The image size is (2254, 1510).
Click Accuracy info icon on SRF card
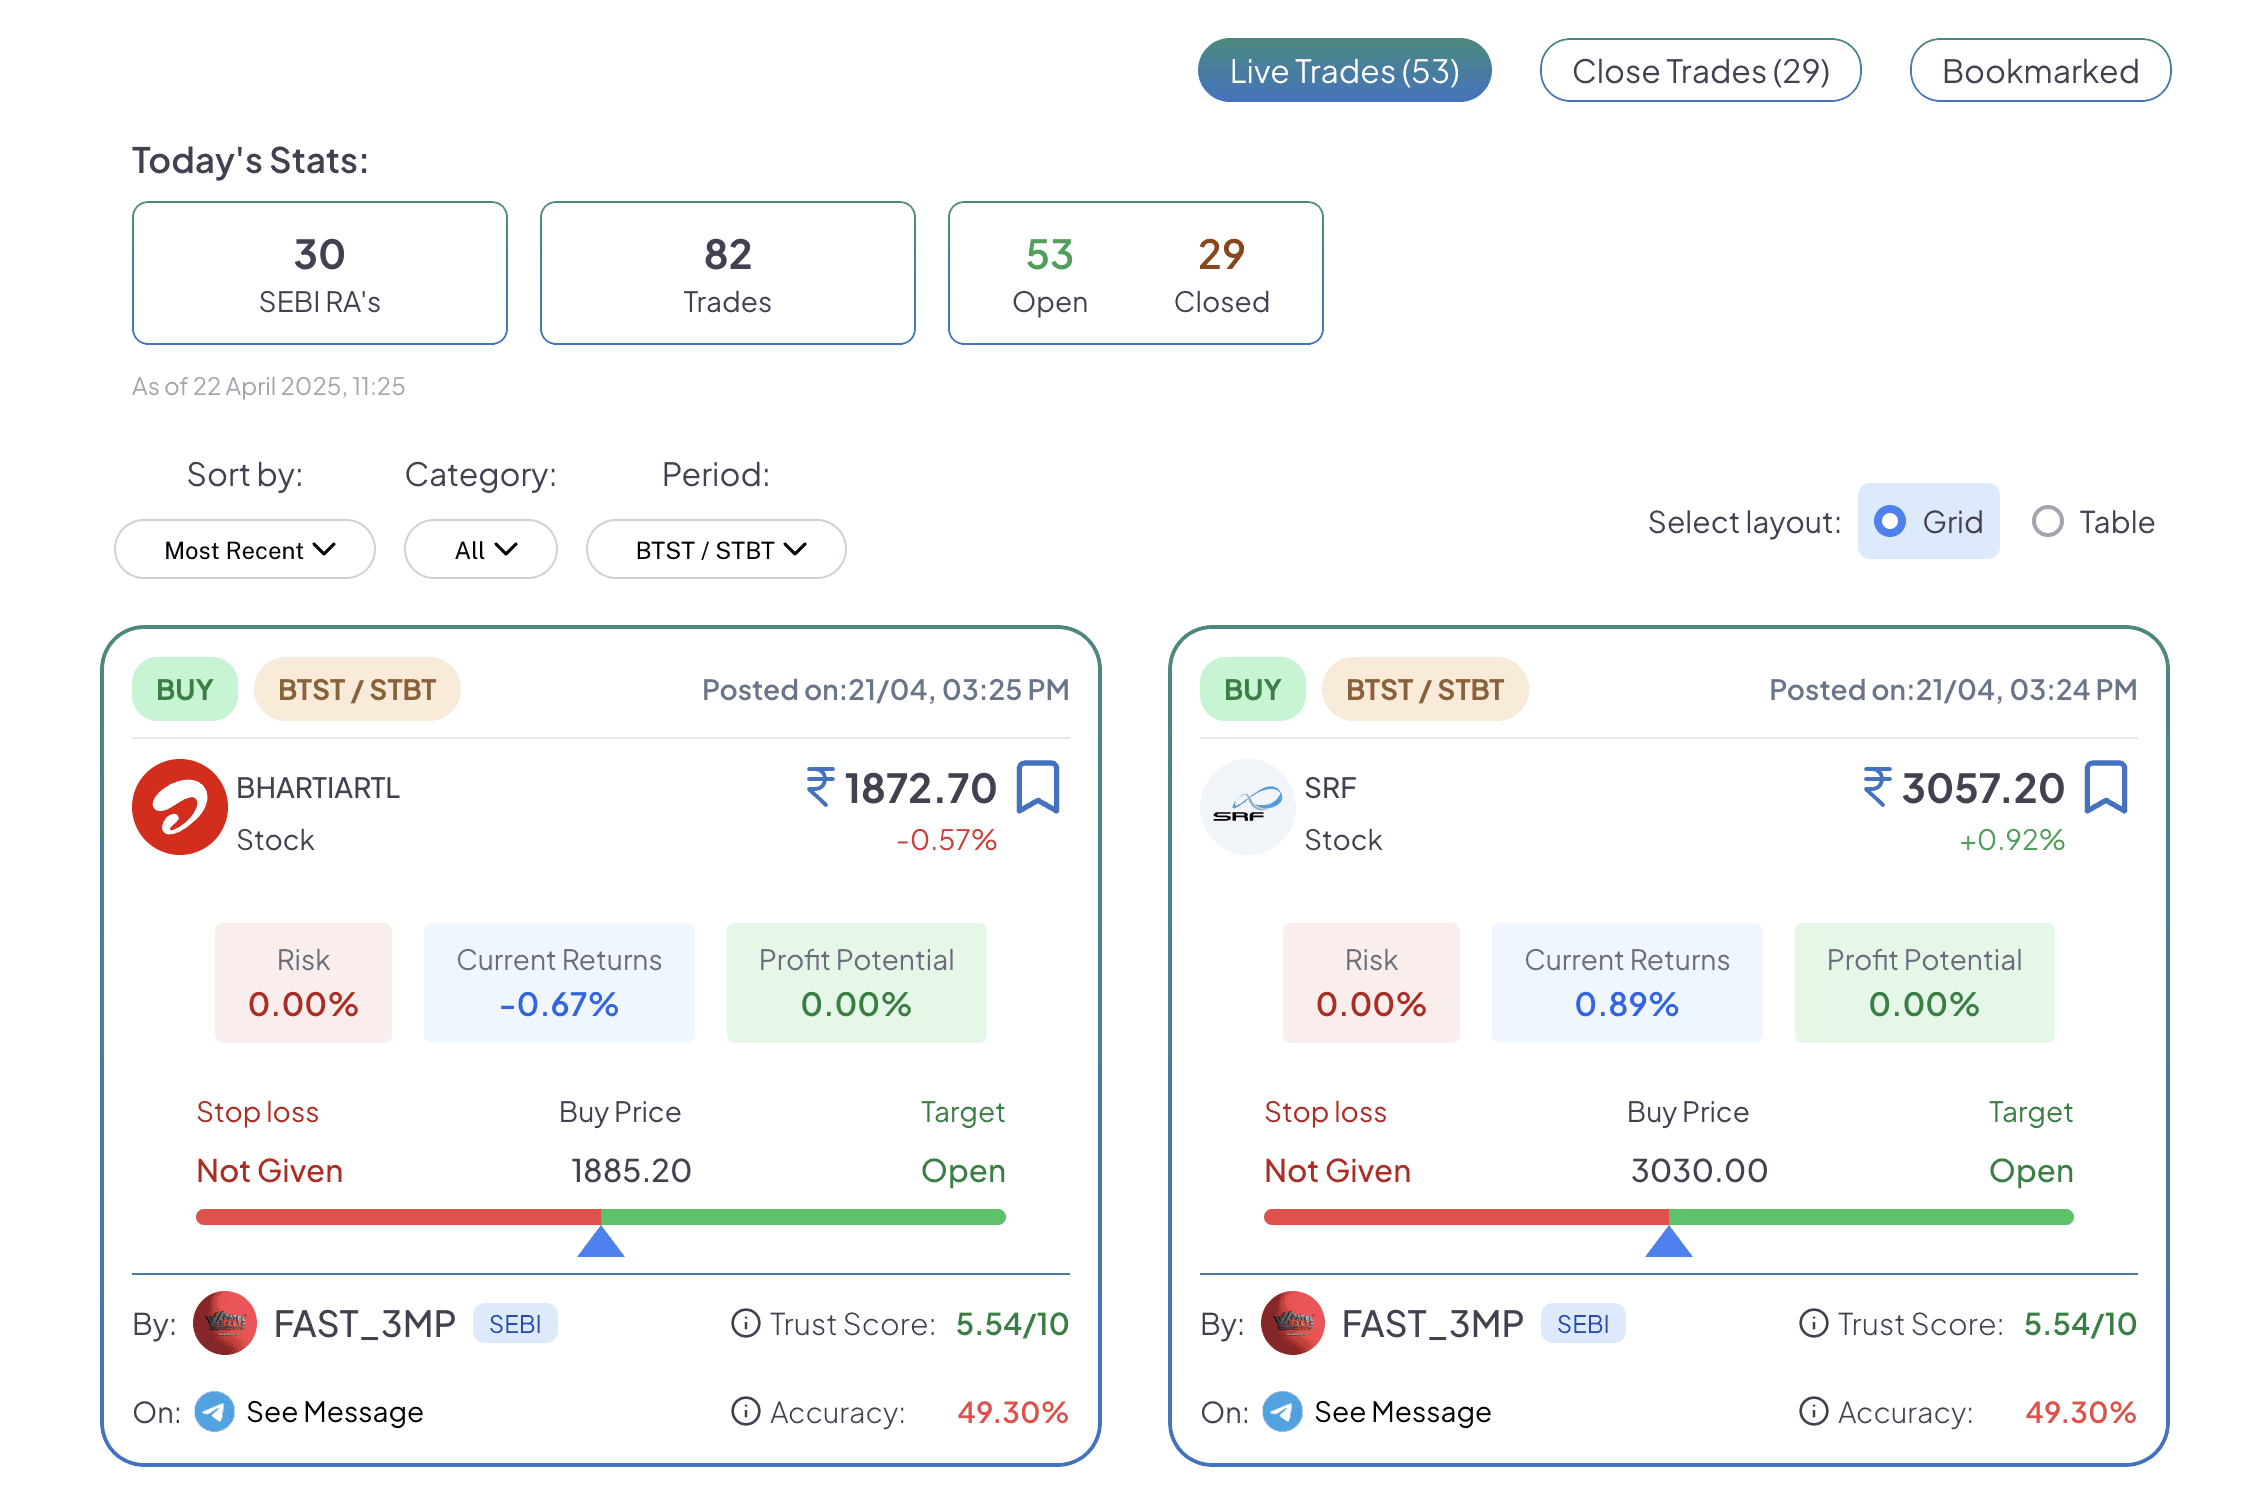(x=1813, y=1411)
